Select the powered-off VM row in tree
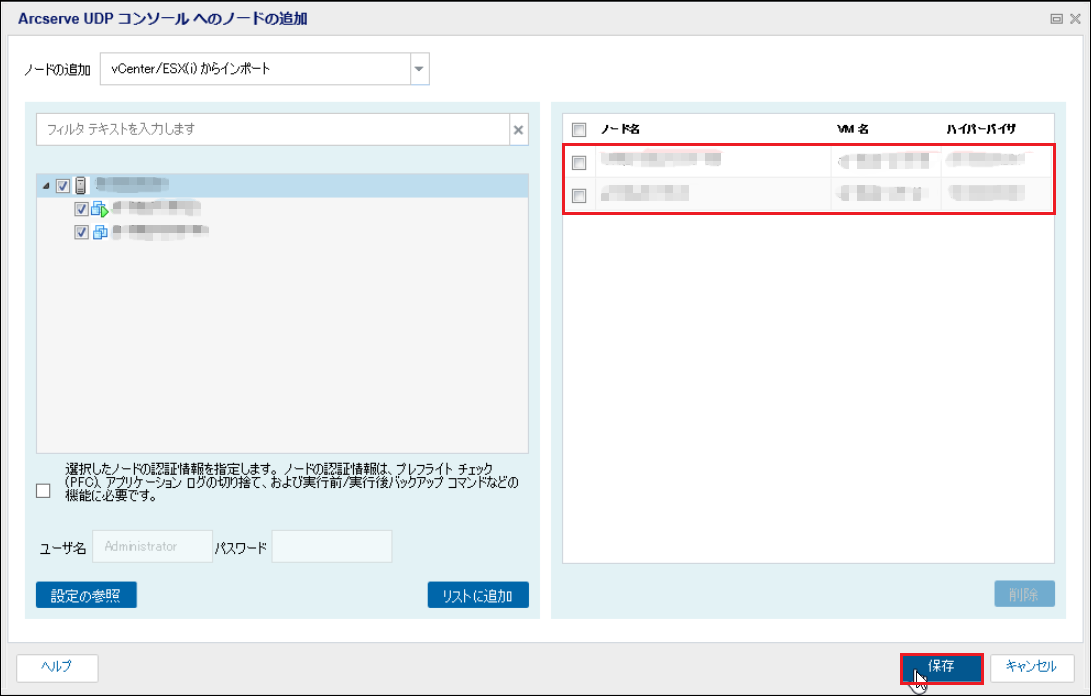1091x696 pixels. (x=282, y=232)
